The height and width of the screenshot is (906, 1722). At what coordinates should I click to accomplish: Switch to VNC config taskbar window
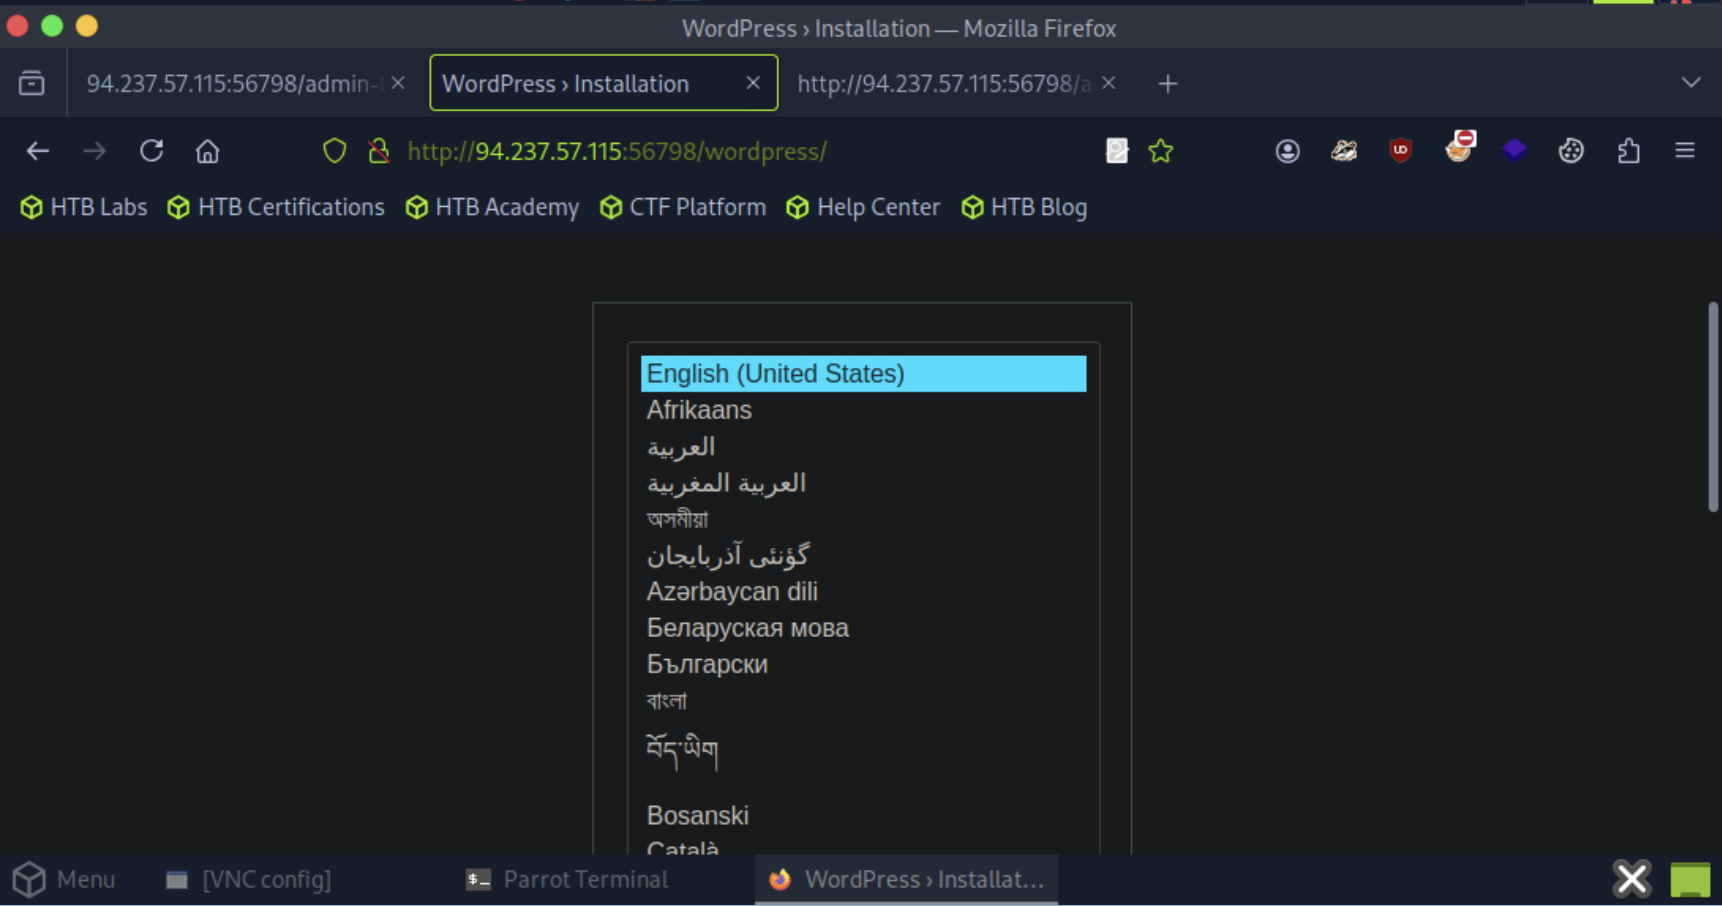248,880
